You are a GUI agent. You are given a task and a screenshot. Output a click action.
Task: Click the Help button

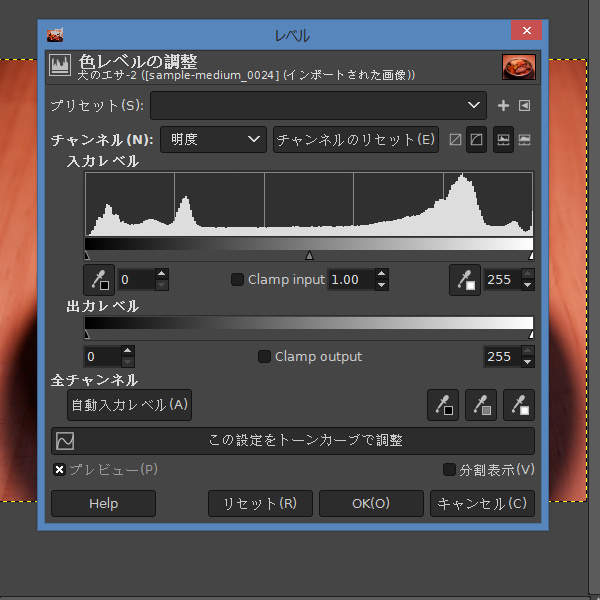(103, 504)
